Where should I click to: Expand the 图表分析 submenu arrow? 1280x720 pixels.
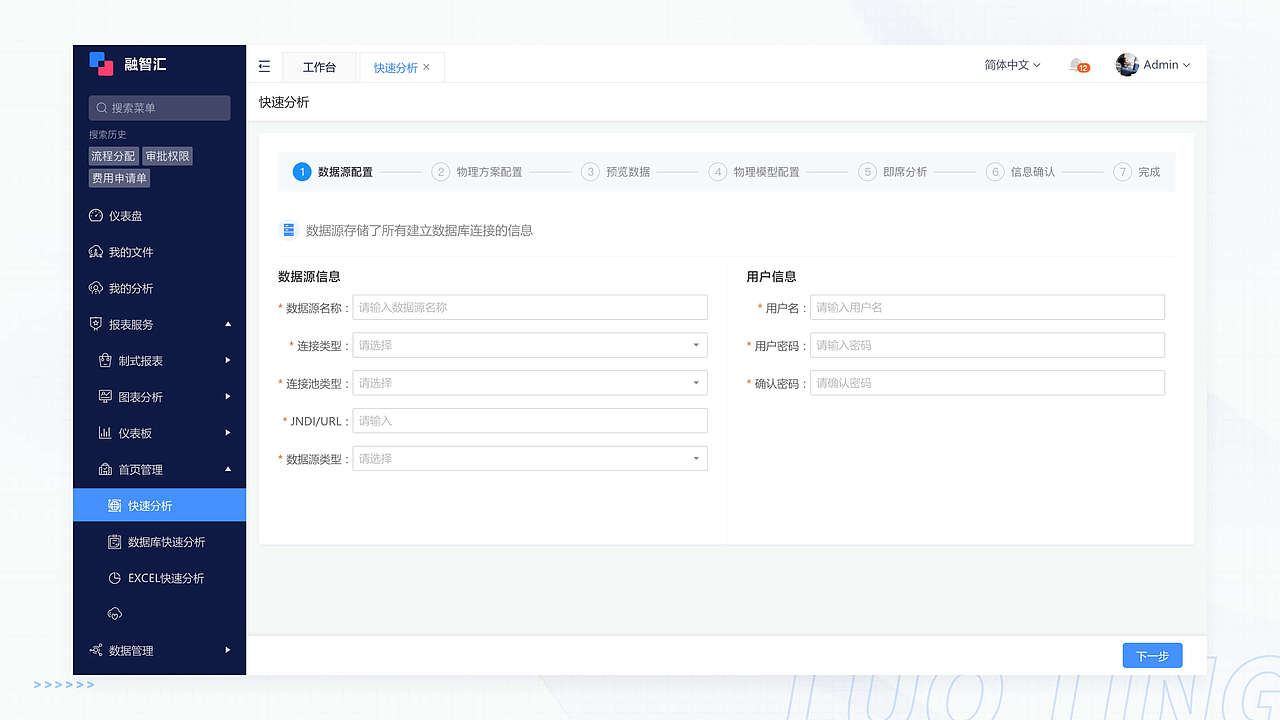click(x=228, y=397)
